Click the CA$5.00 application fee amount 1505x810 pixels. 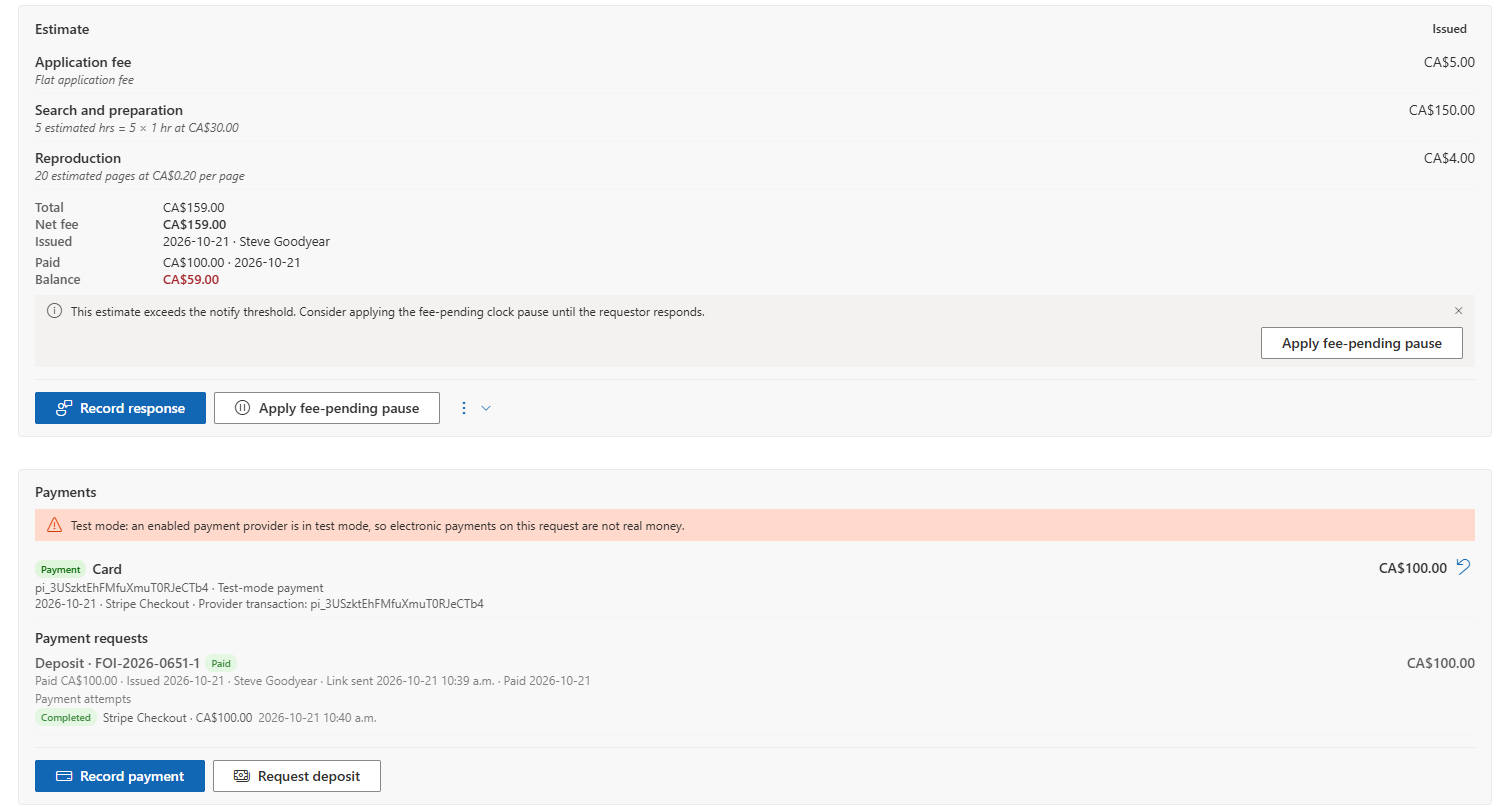click(x=1449, y=62)
